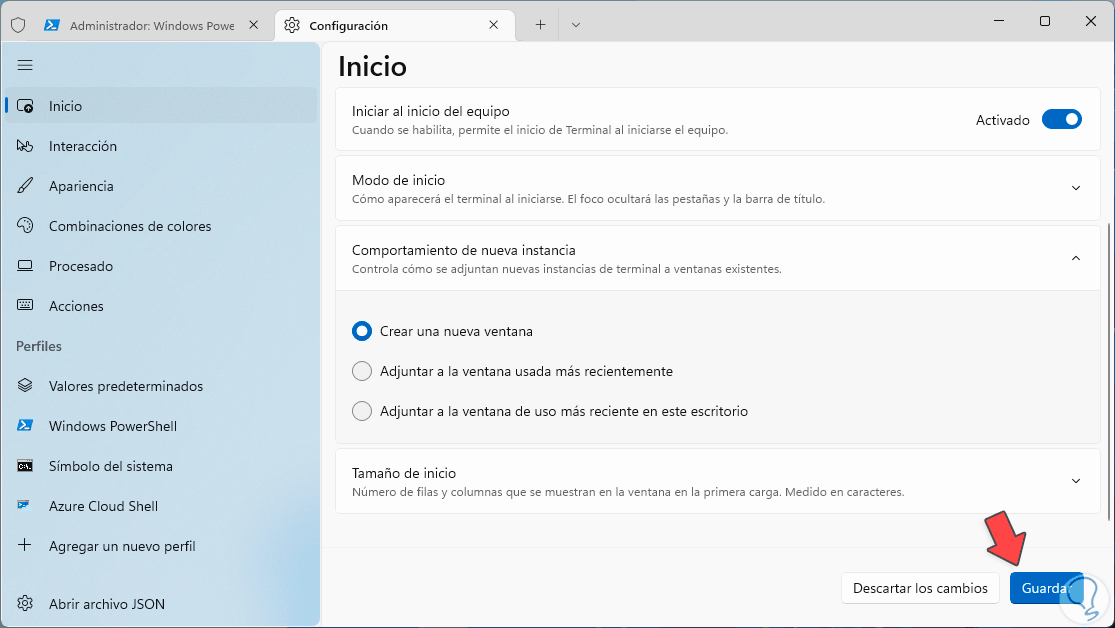This screenshot has width=1115, height=628.
Task: Collapse Comportamiento de nueva instancia section
Action: click(x=1076, y=258)
